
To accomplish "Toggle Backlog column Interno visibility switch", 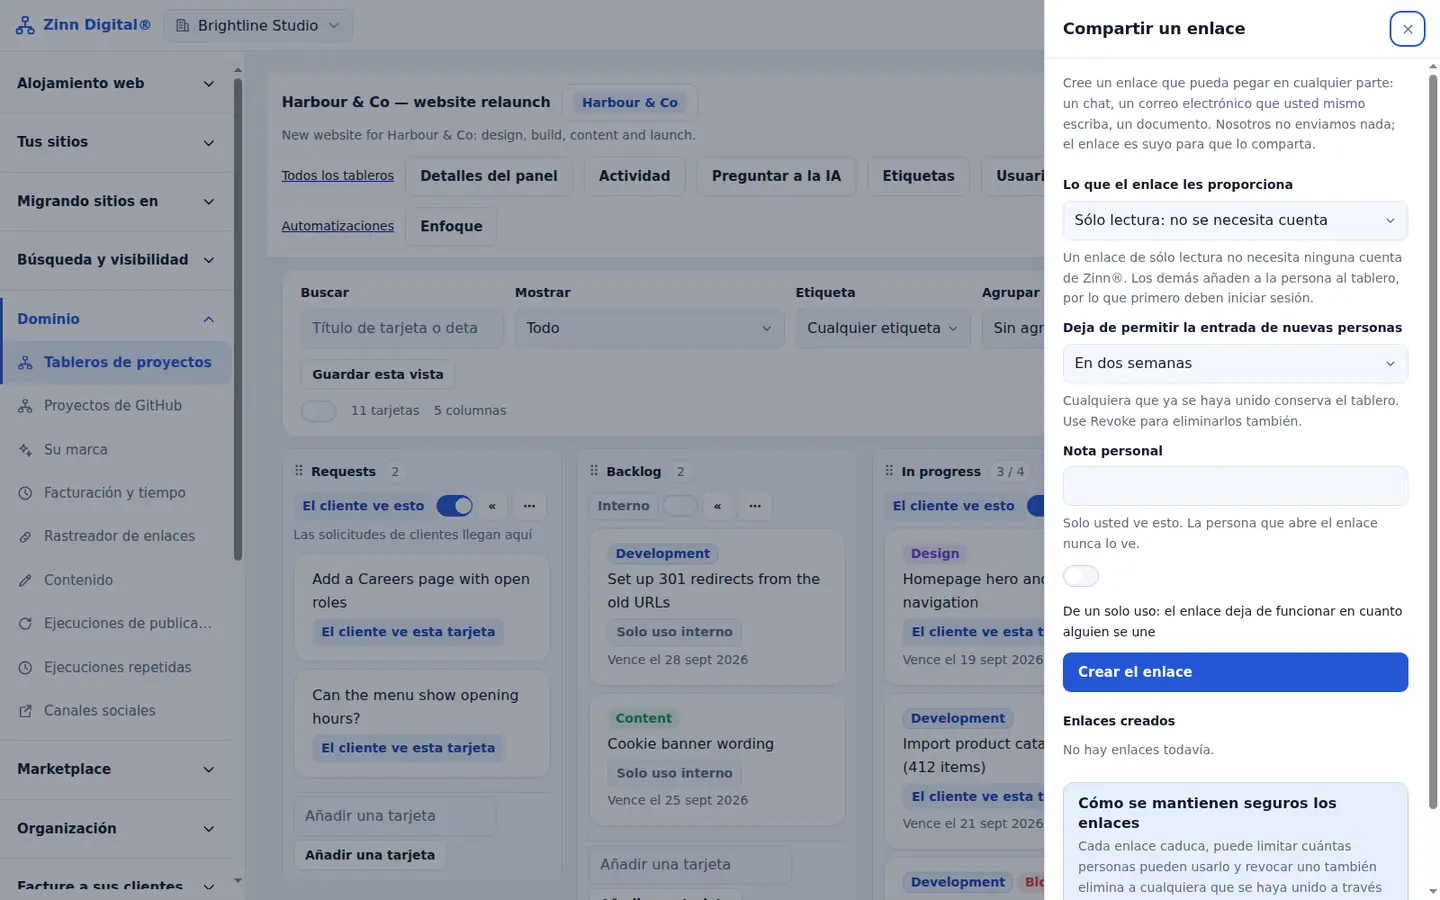I will 680,506.
